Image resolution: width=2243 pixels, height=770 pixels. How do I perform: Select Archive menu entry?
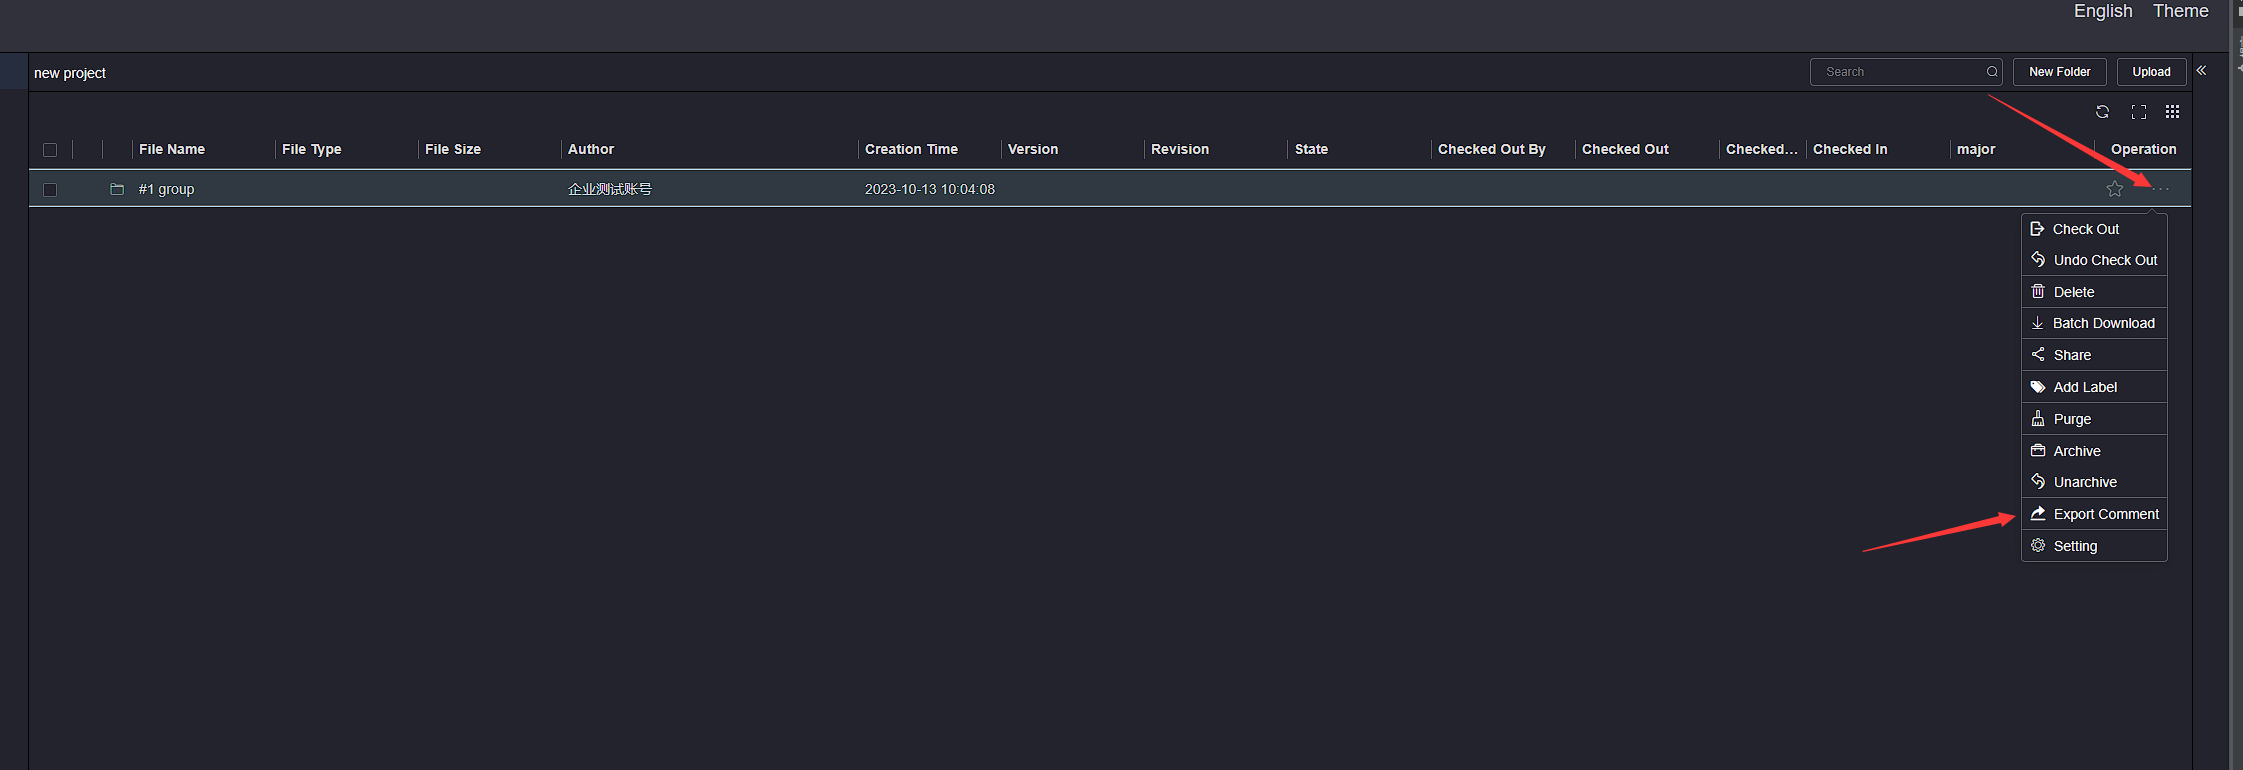(2094, 451)
